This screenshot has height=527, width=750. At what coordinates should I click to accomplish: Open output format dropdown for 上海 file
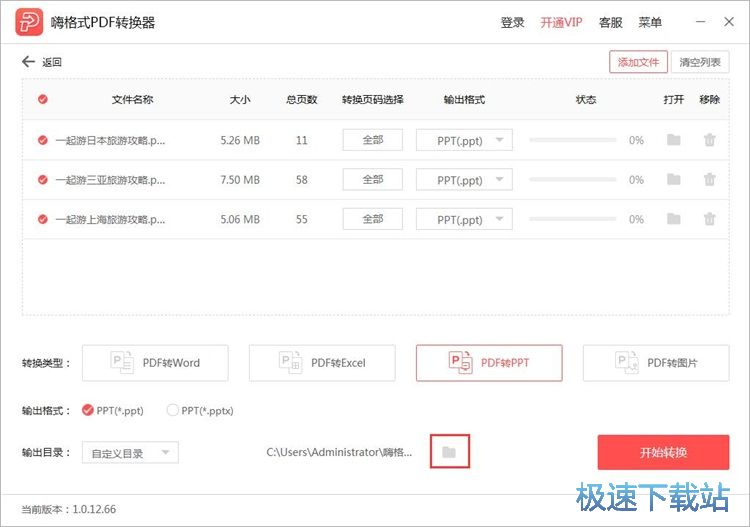point(464,220)
